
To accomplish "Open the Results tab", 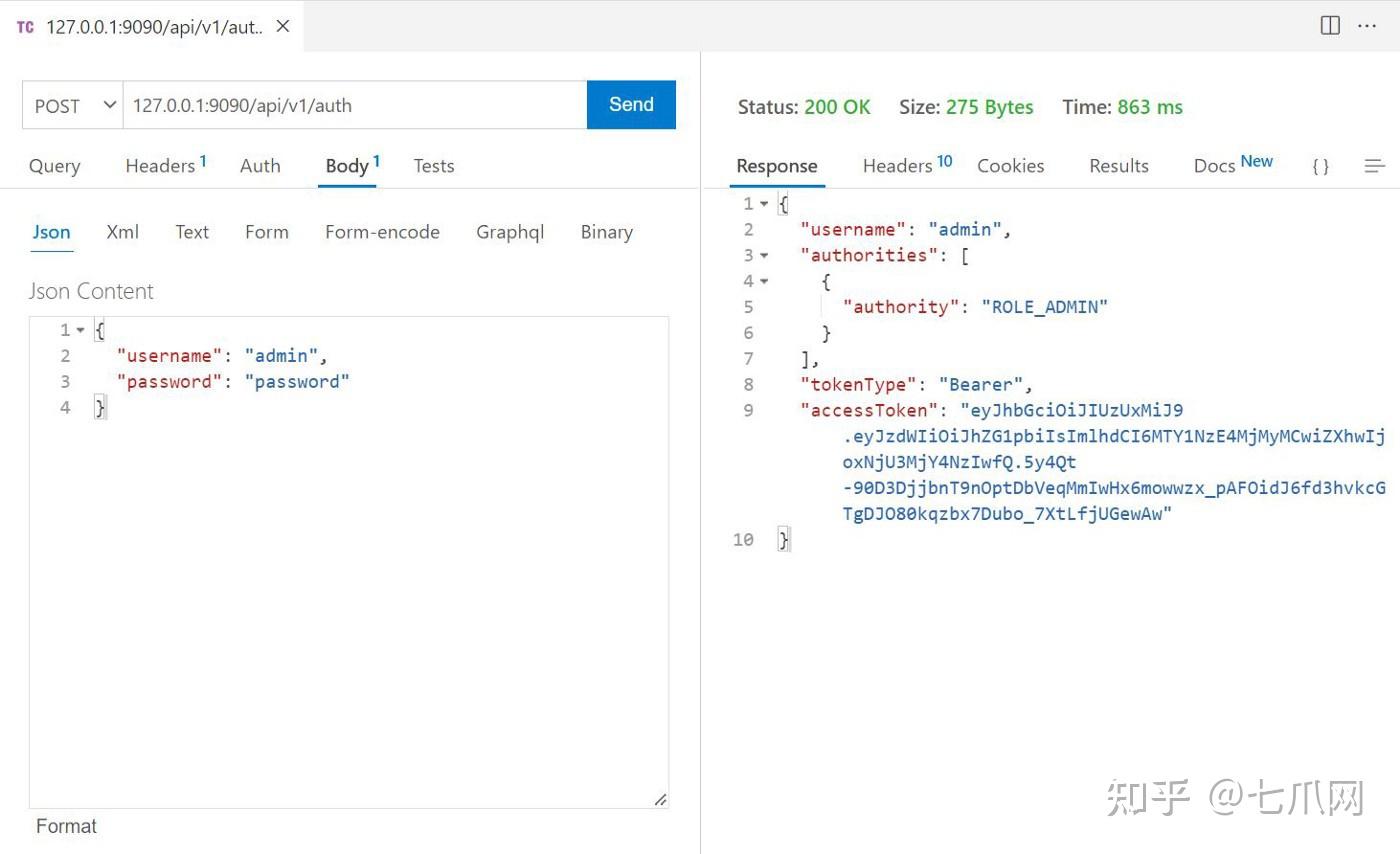I will (x=1119, y=166).
